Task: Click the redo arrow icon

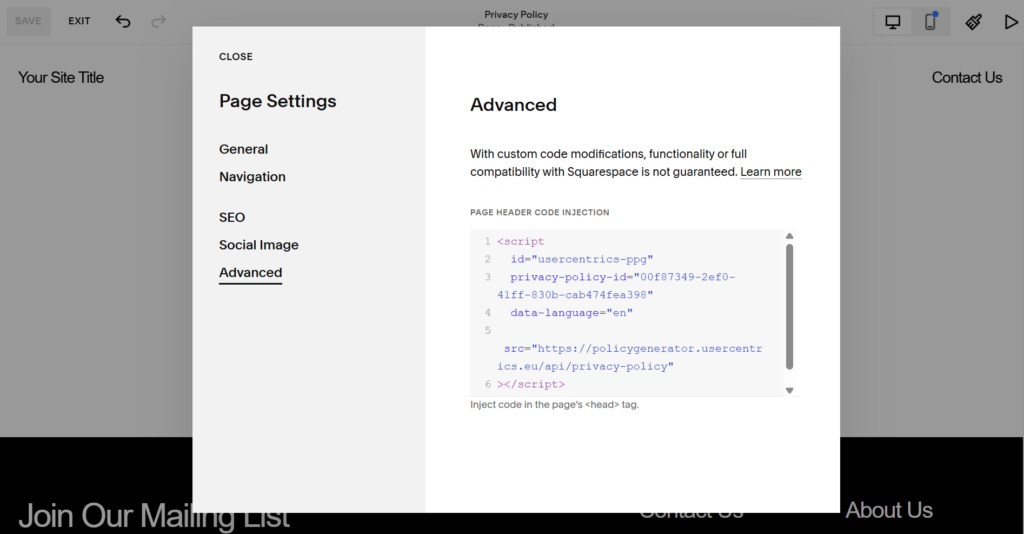Action: tap(158, 21)
